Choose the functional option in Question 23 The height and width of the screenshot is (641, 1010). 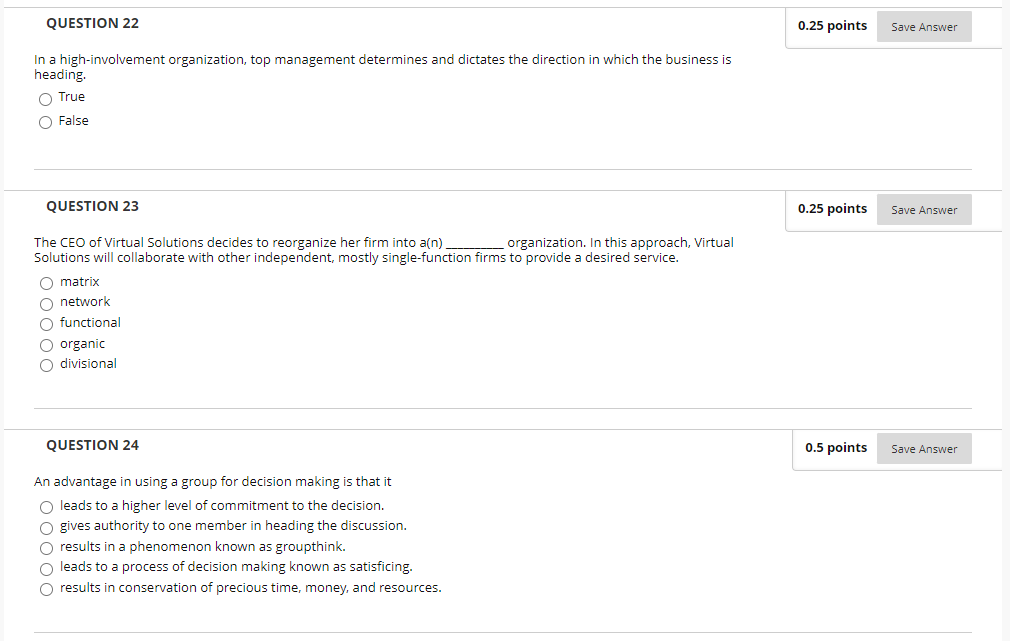[x=46, y=324]
